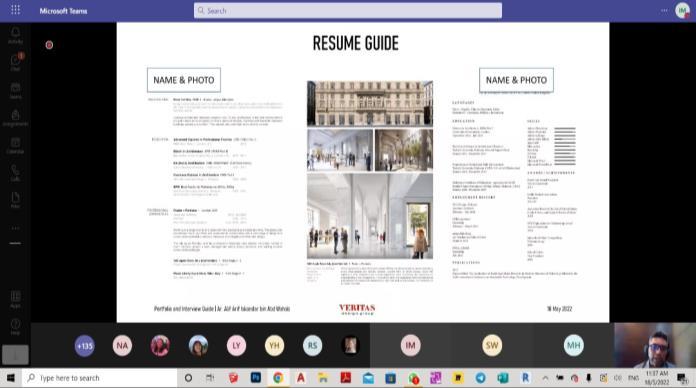
Task: Select participant IM avatar tile
Action: pyautogui.click(x=411, y=345)
